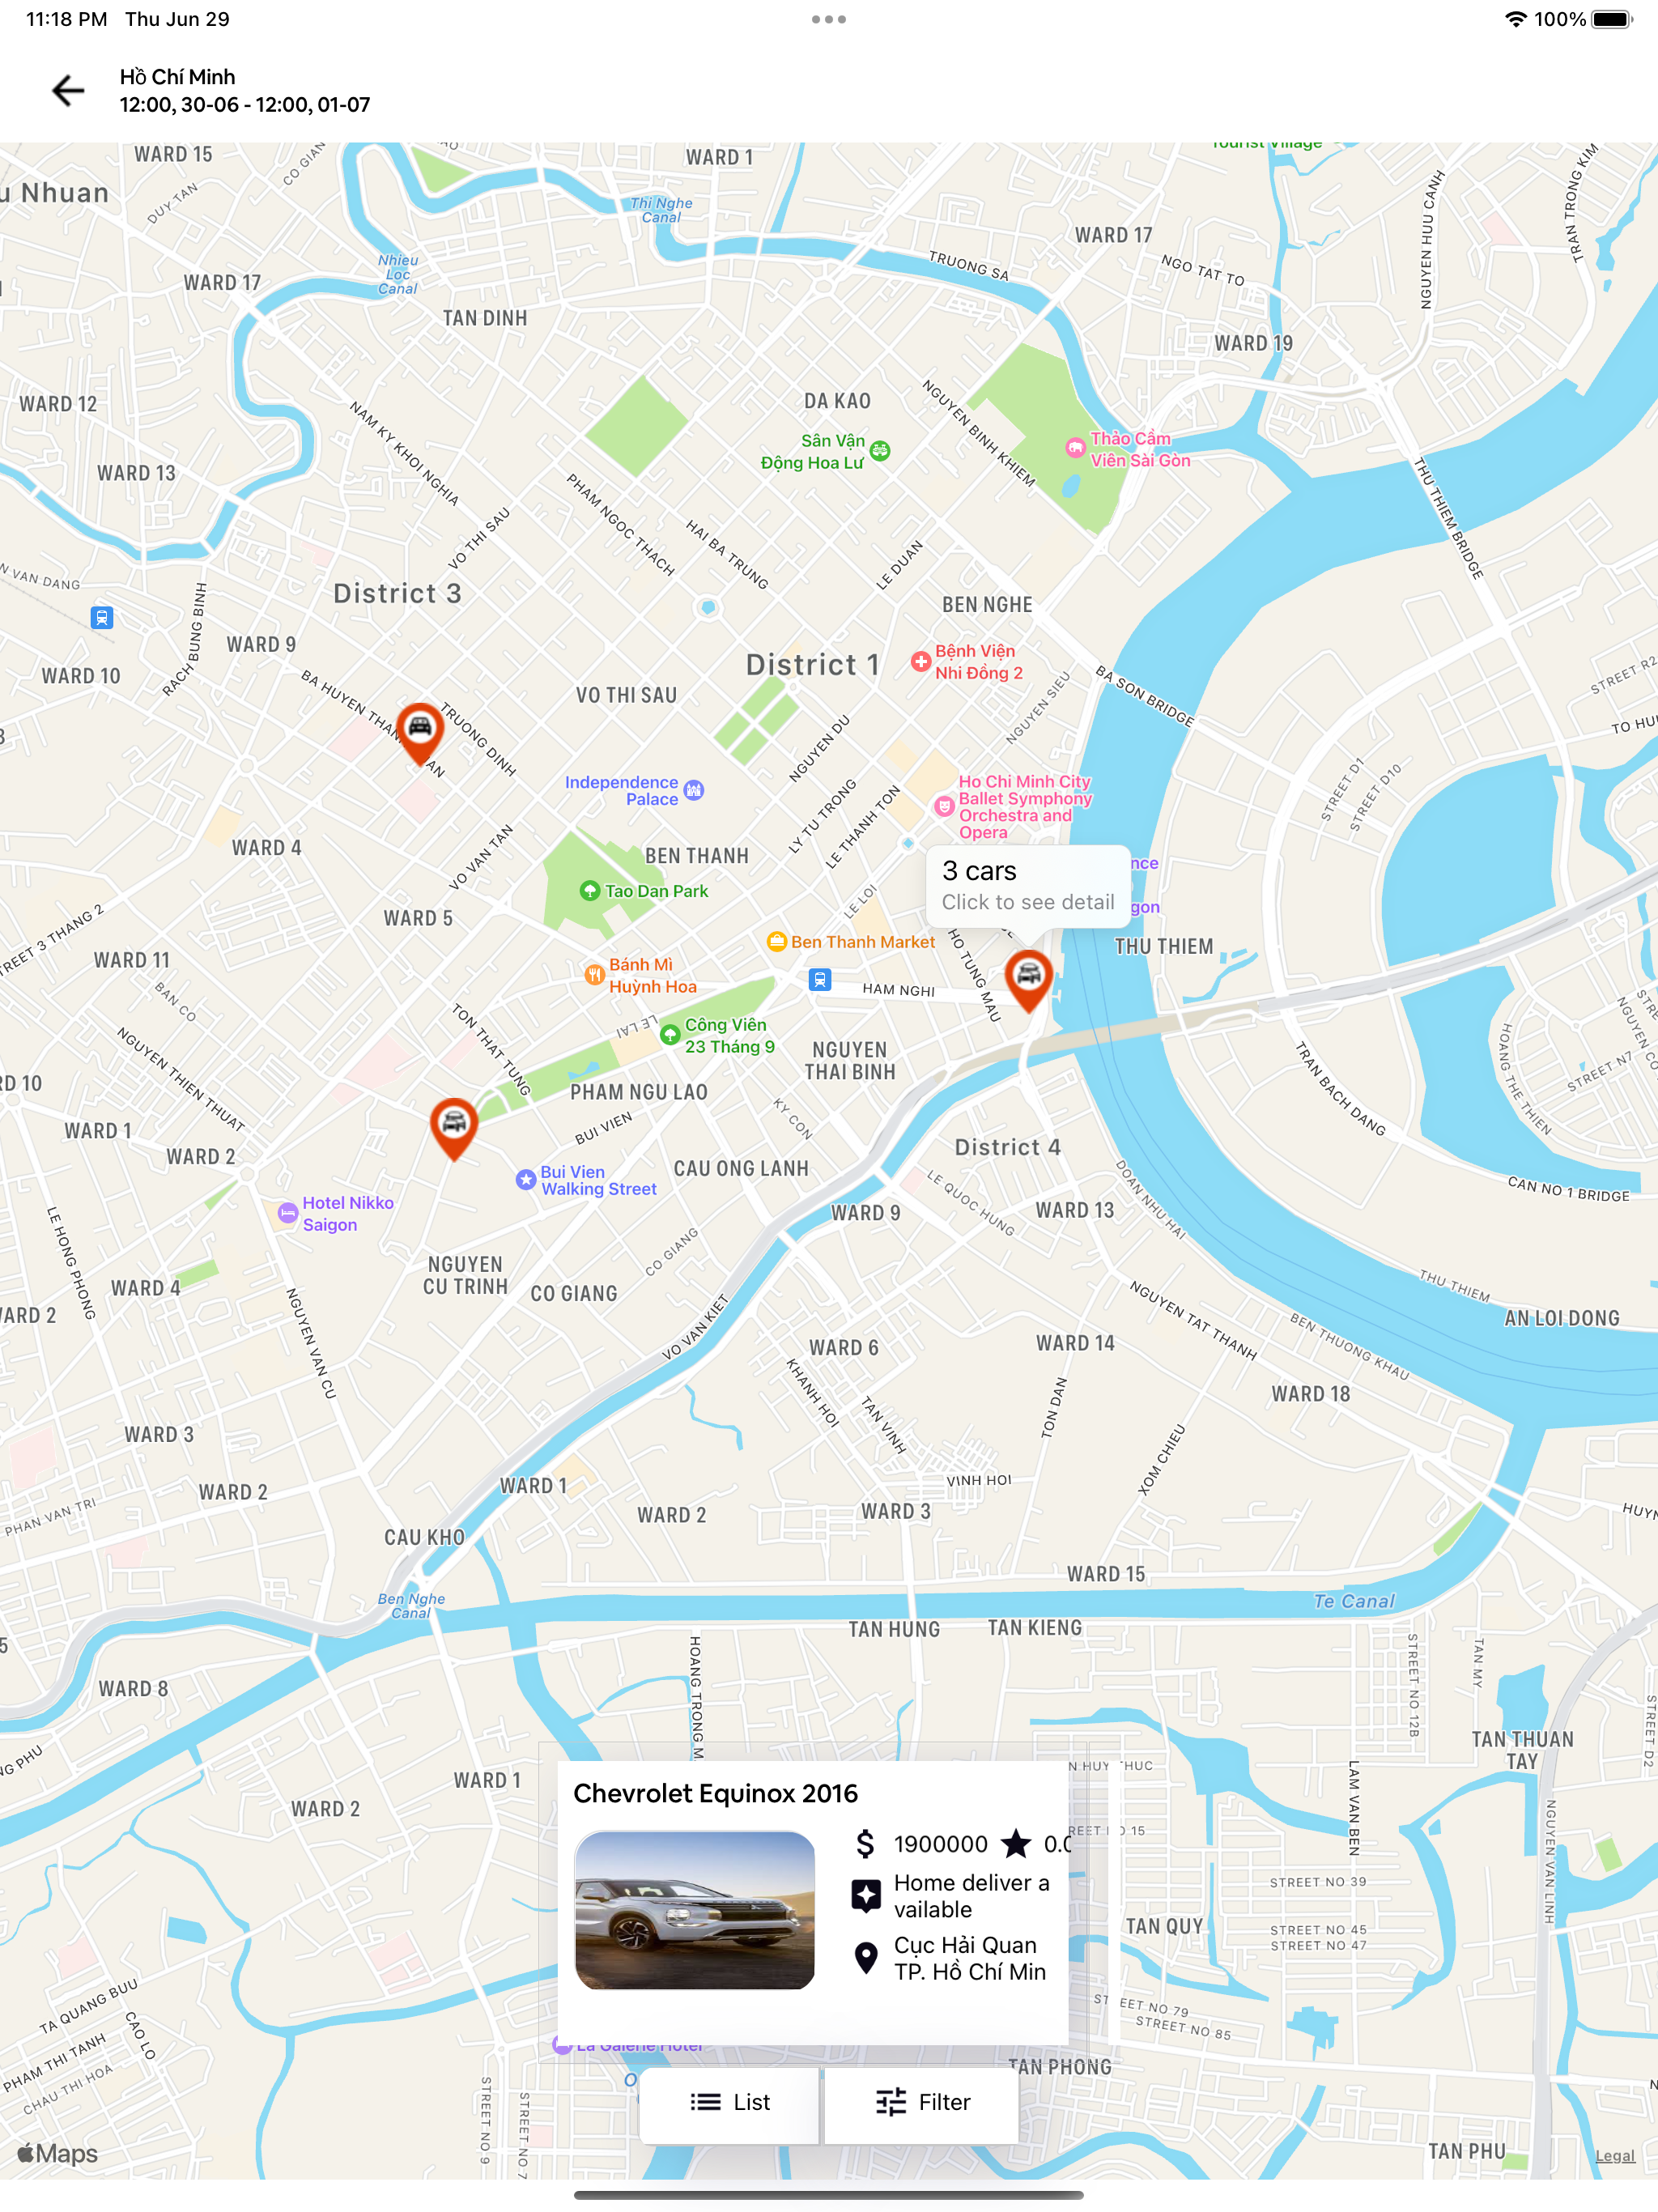This screenshot has width=1658, height=2212.
Task: Tap the Thảo Cầm Viên Sài Gòn marker
Action: pyautogui.click(x=1075, y=448)
